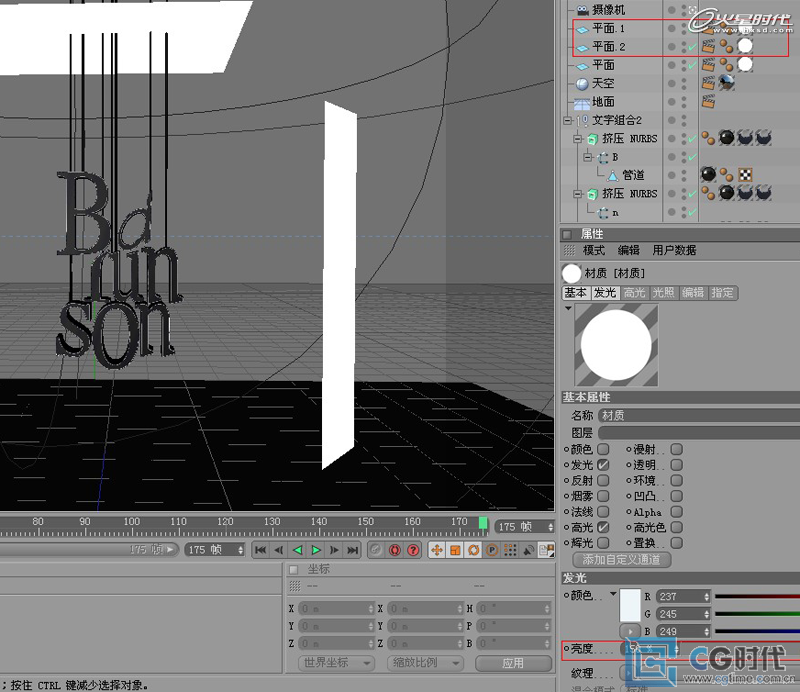This screenshot has width=800, height=692.
Task: Click the 天空 sky object icon
Action: pyautogui.click(x=582, y=83)
